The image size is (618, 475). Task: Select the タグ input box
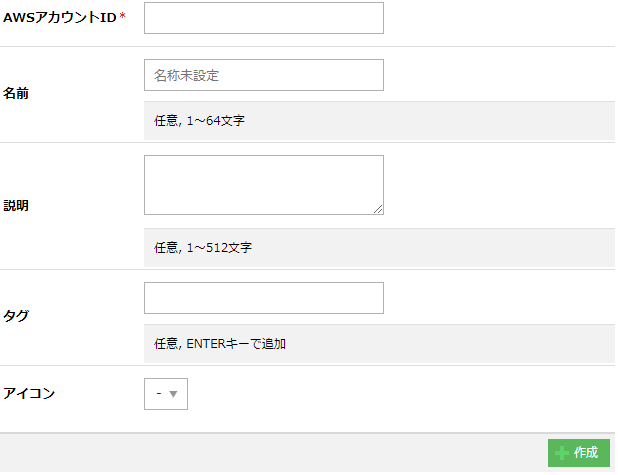coord(263,298)
